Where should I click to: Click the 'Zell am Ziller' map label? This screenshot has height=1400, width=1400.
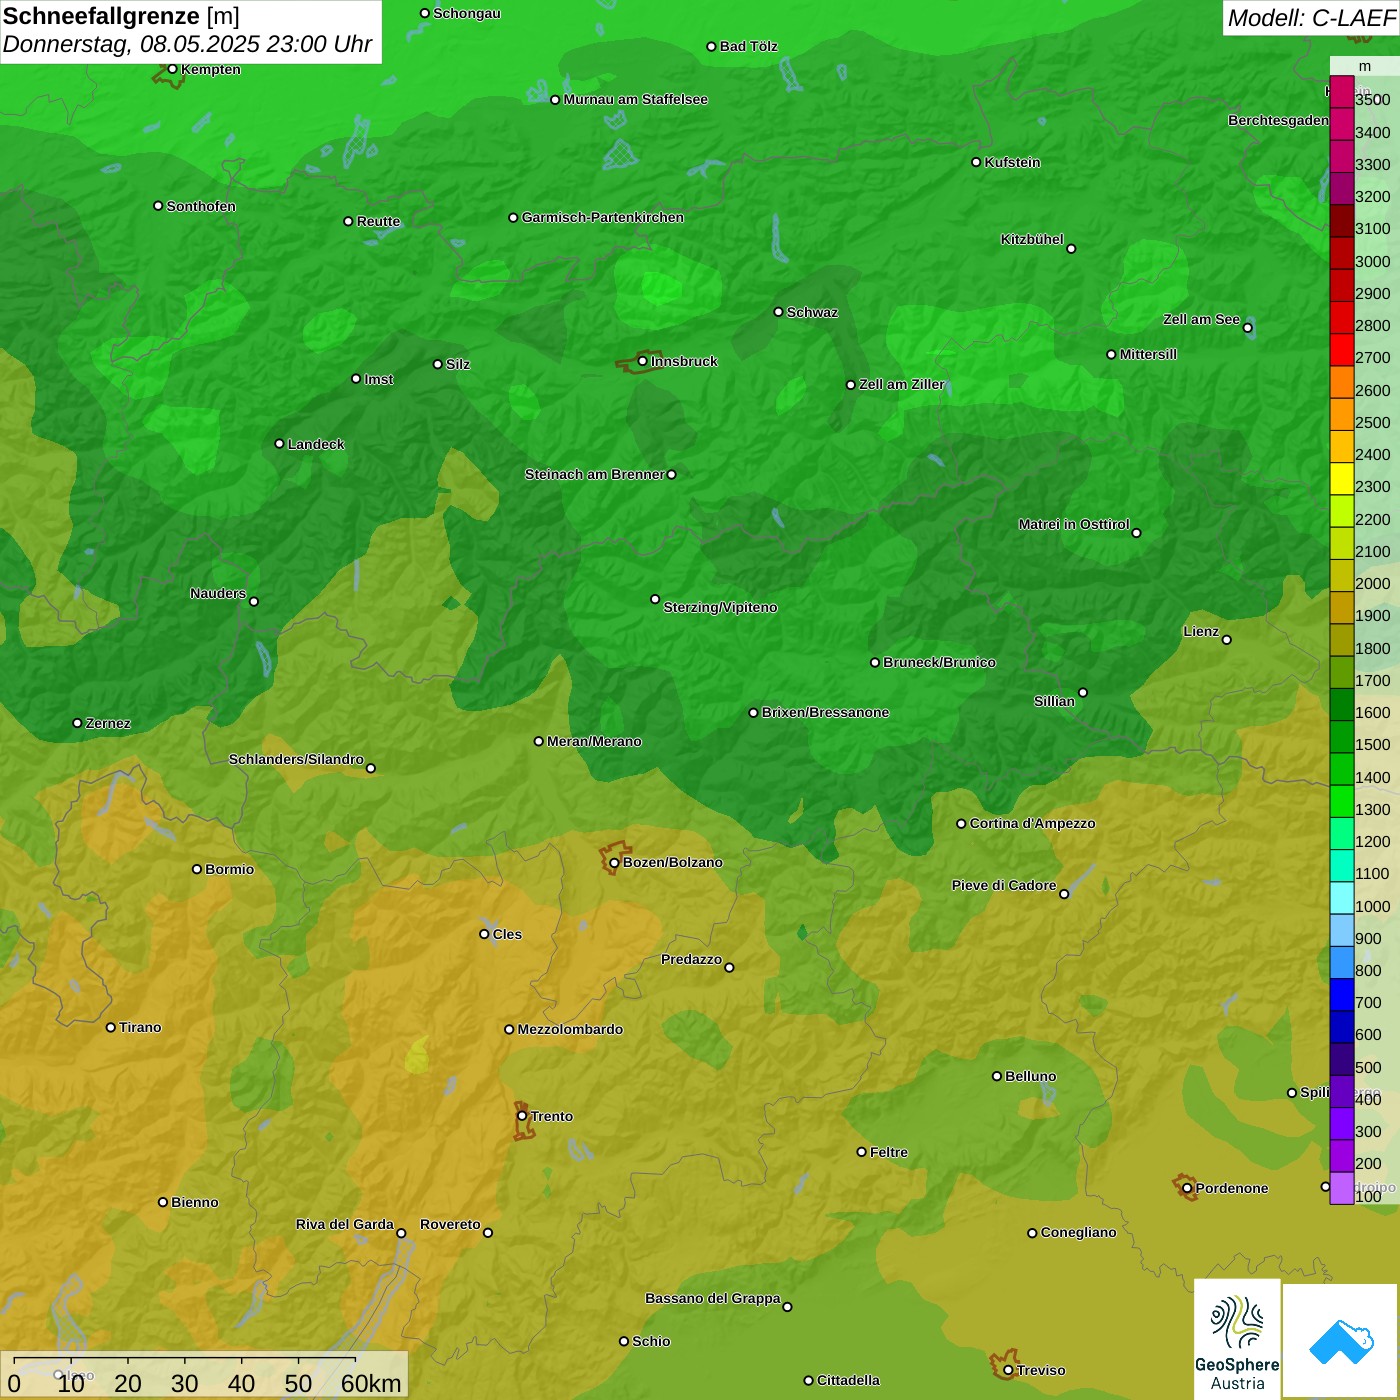pos(902,384)
